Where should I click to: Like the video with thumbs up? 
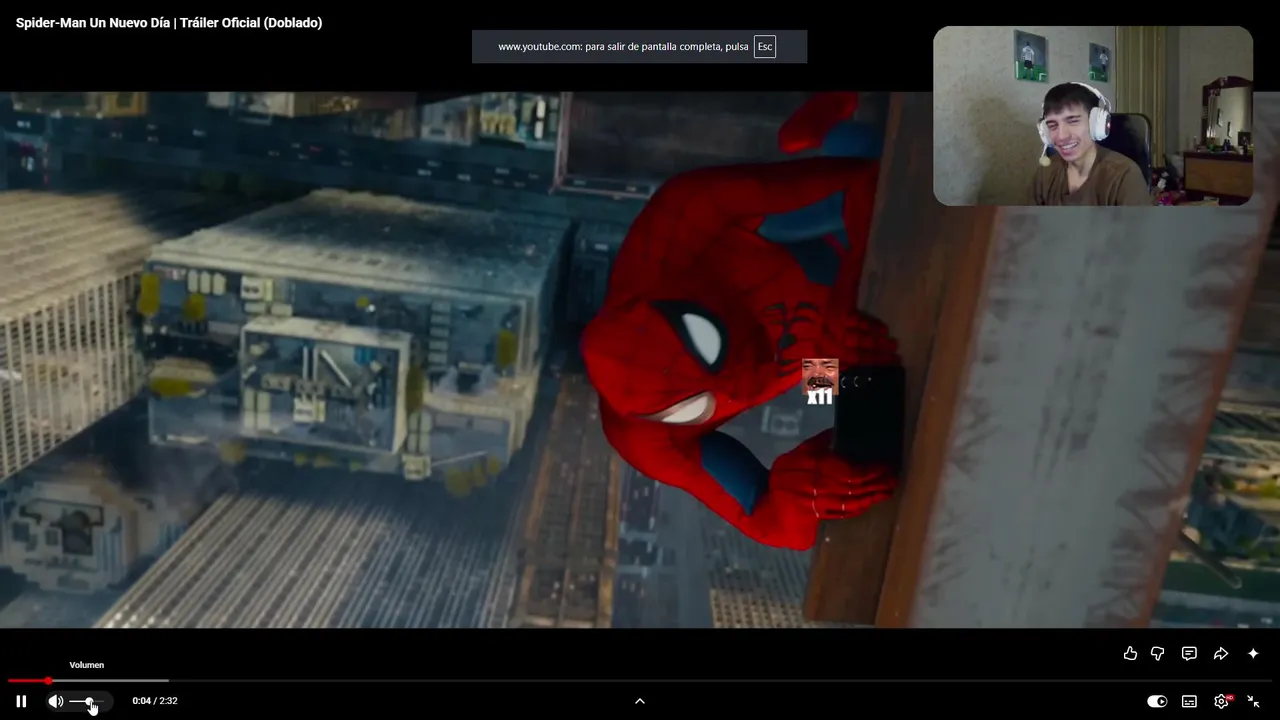tap(1130, 653)
